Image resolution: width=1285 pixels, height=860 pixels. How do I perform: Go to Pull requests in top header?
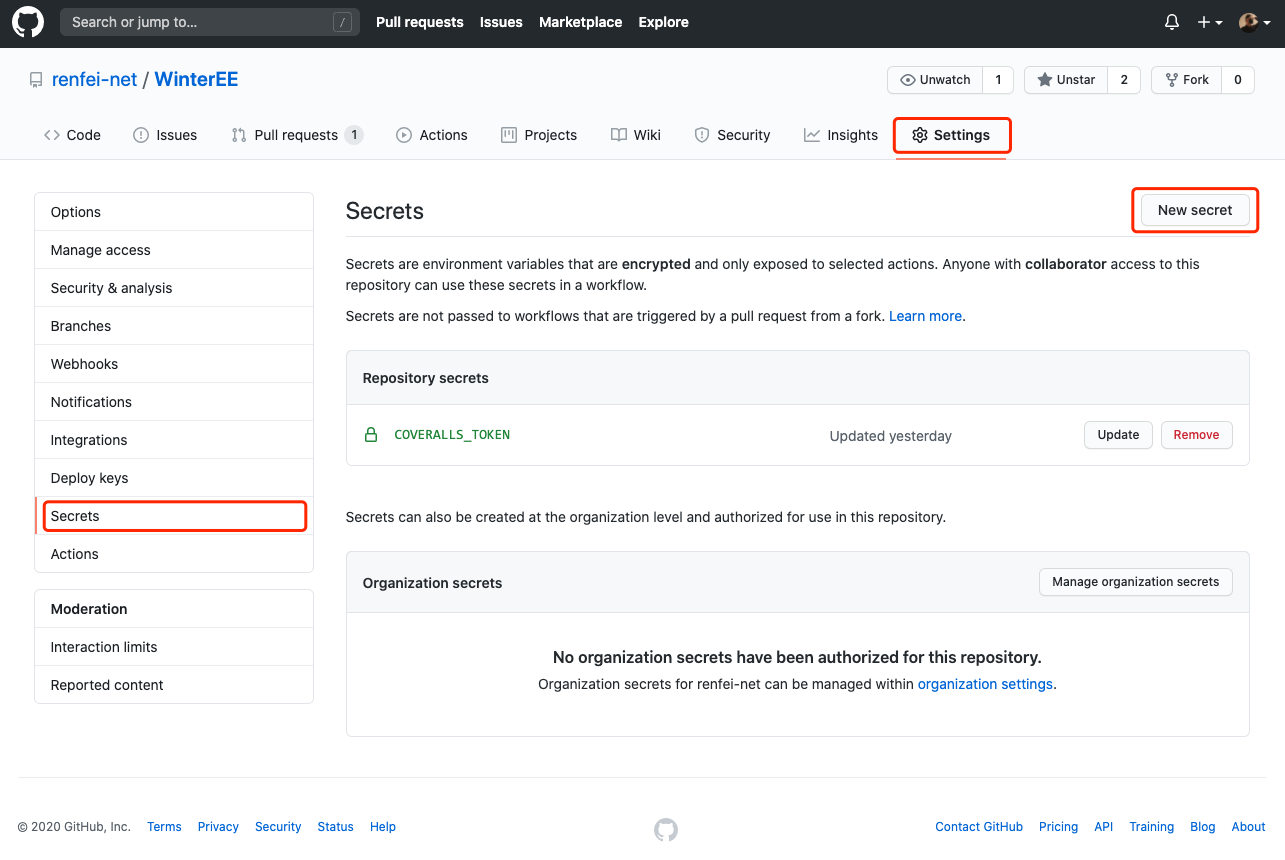[x=420, y=22]
